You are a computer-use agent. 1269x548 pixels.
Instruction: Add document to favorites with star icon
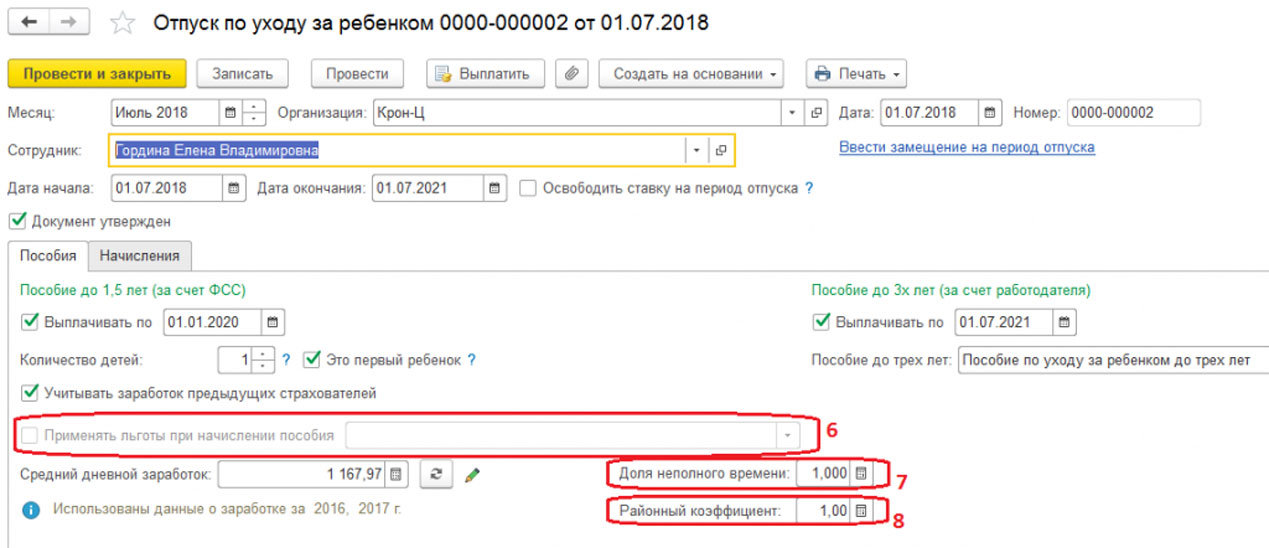(x=122, y=22)
